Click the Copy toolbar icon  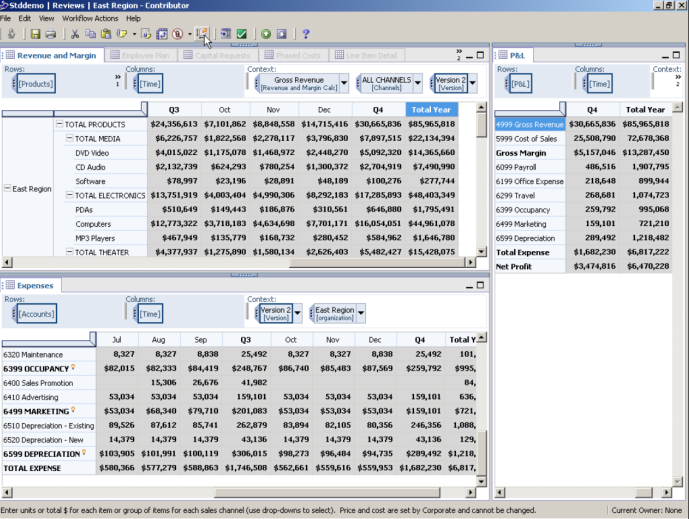coord(90,34)
